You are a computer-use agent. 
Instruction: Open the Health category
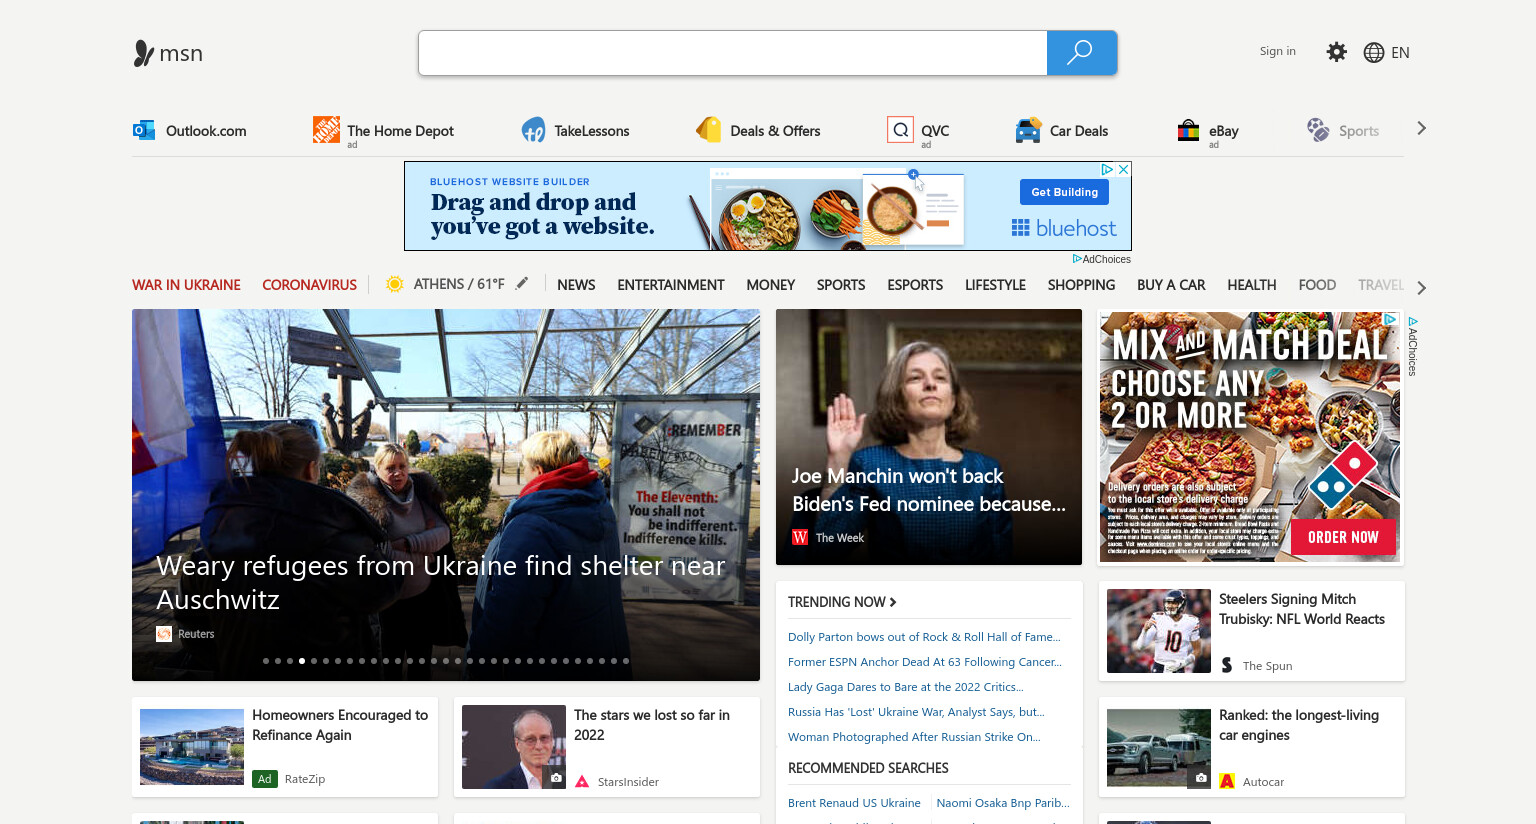click(1252, 285)
